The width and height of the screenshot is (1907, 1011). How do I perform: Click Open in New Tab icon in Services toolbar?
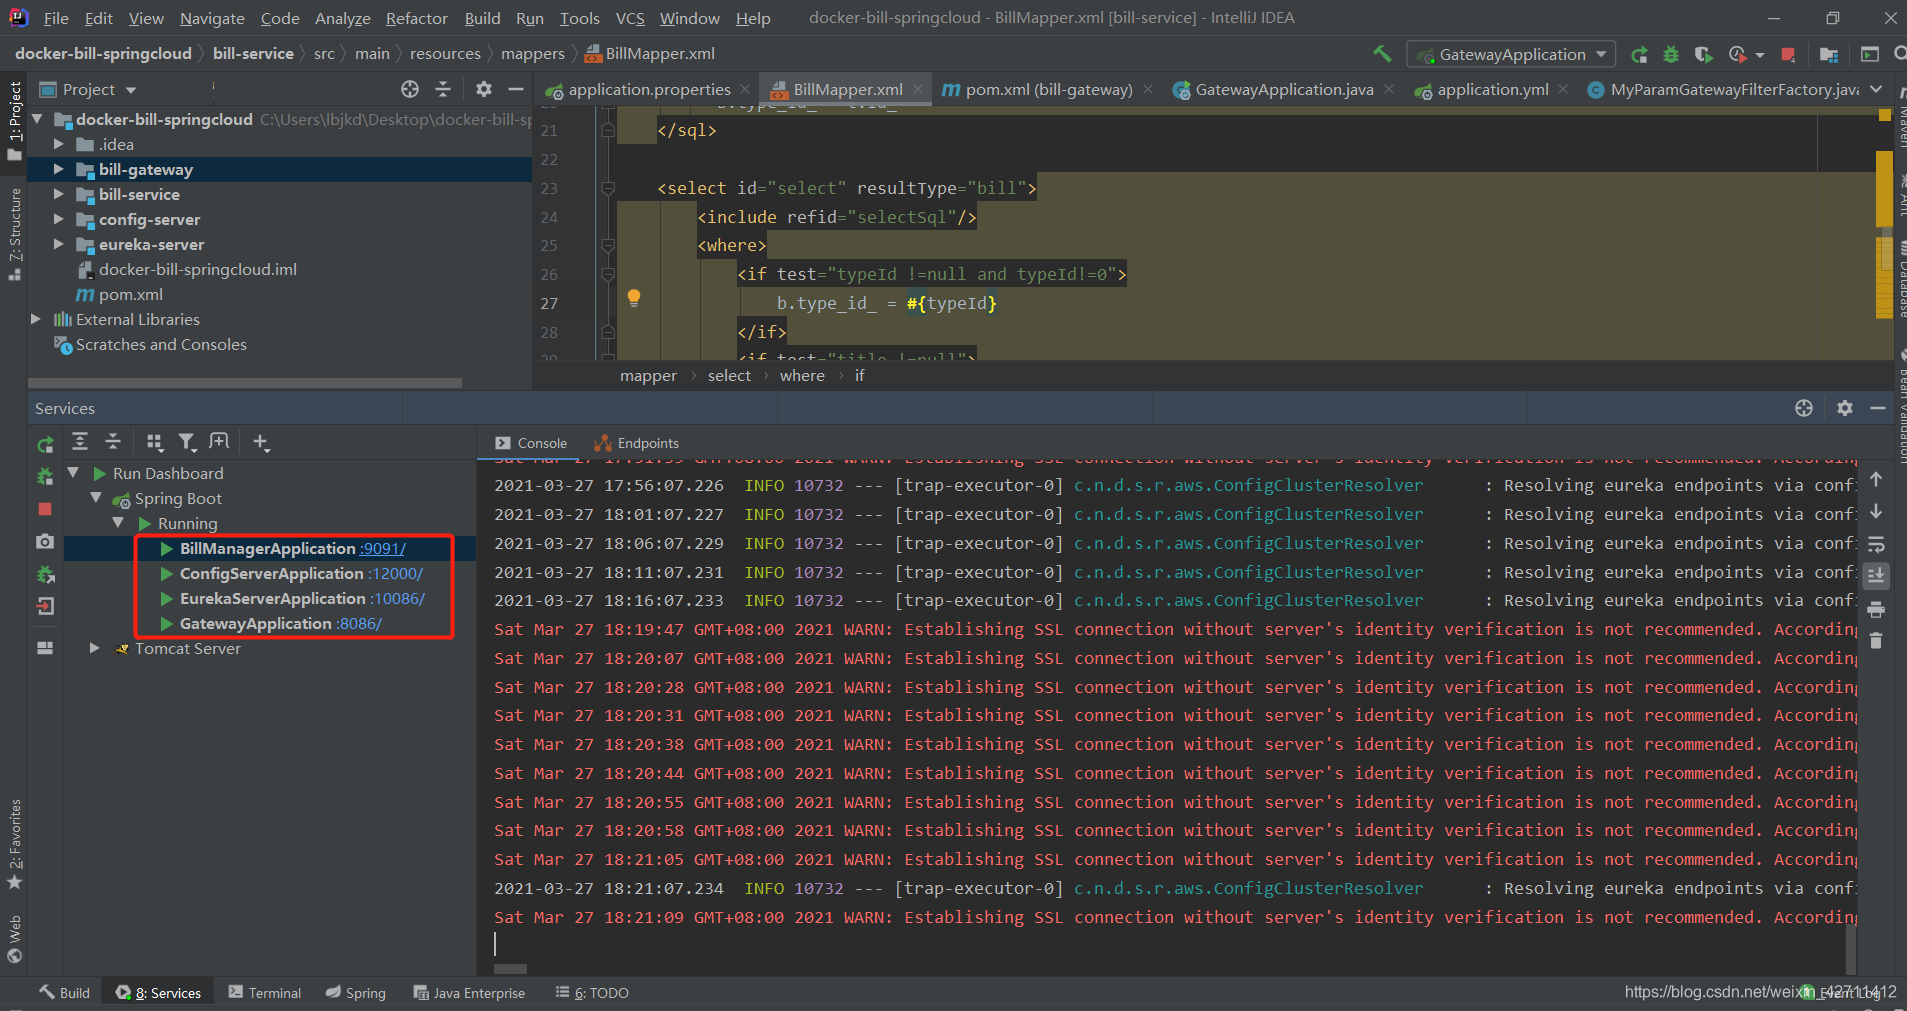click(219, 441)
